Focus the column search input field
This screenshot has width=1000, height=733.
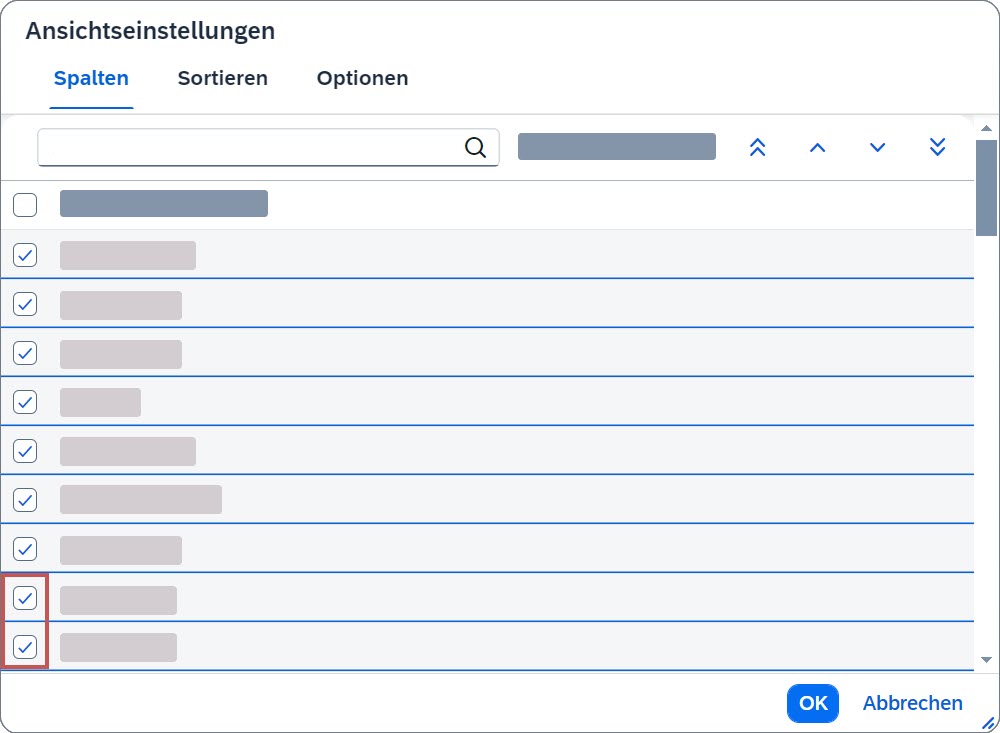[250, 148]
